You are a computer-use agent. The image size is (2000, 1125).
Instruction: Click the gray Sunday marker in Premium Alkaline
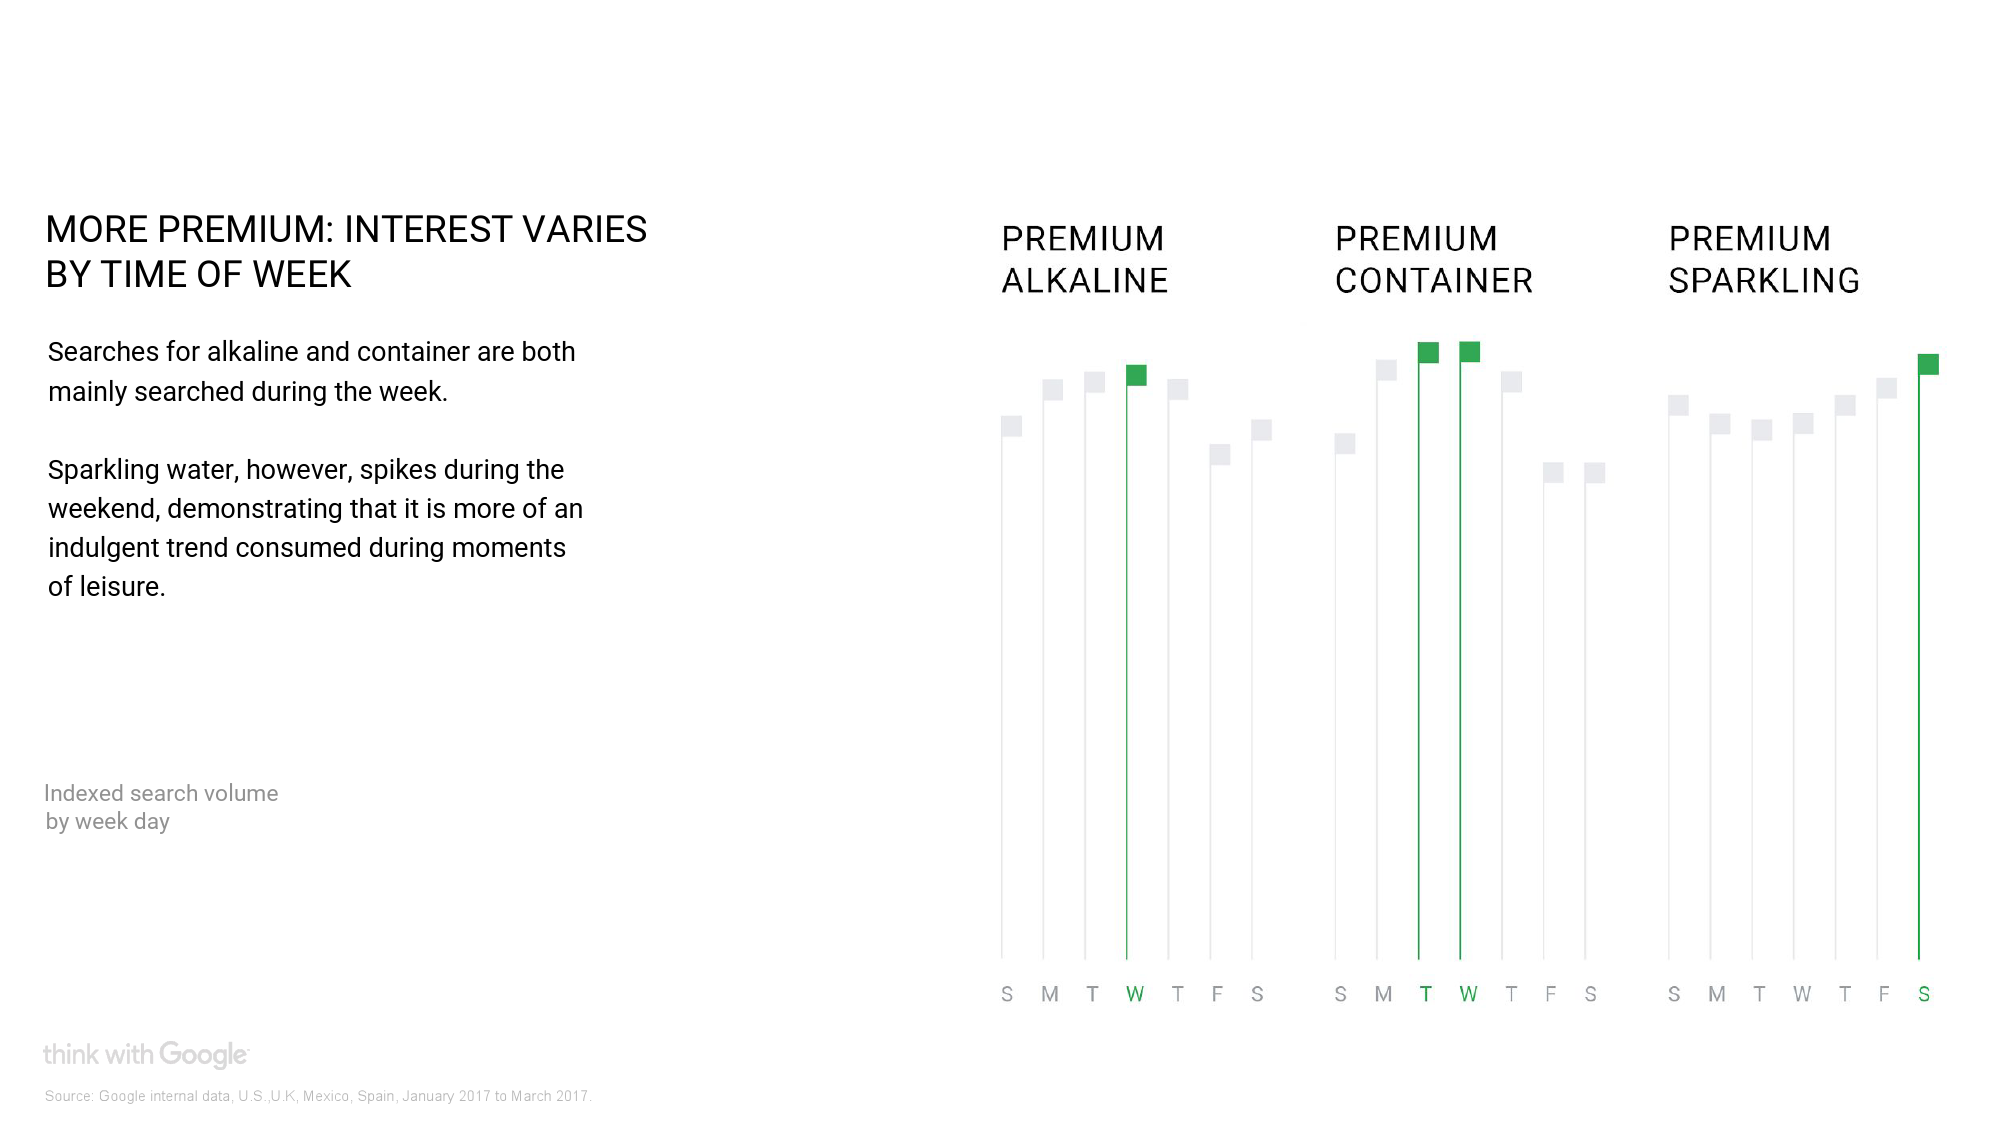coord(1011,426)
